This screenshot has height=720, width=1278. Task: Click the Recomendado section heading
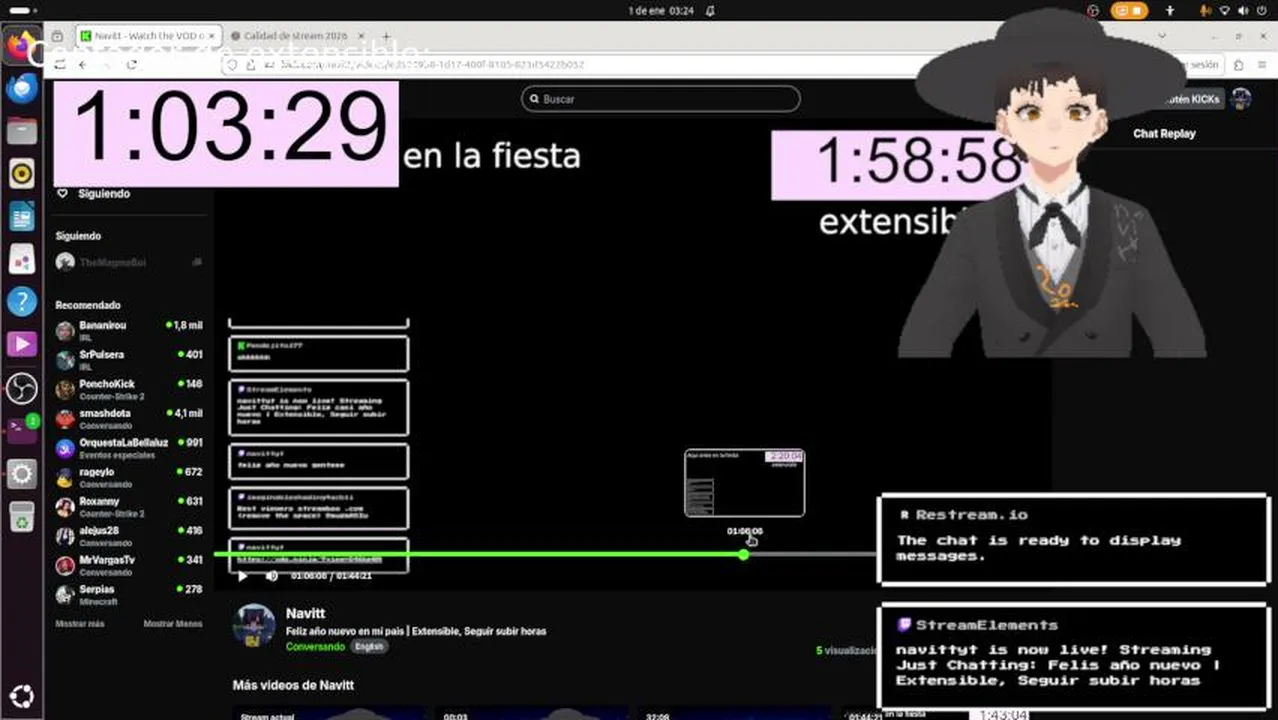tap(88, 305)
